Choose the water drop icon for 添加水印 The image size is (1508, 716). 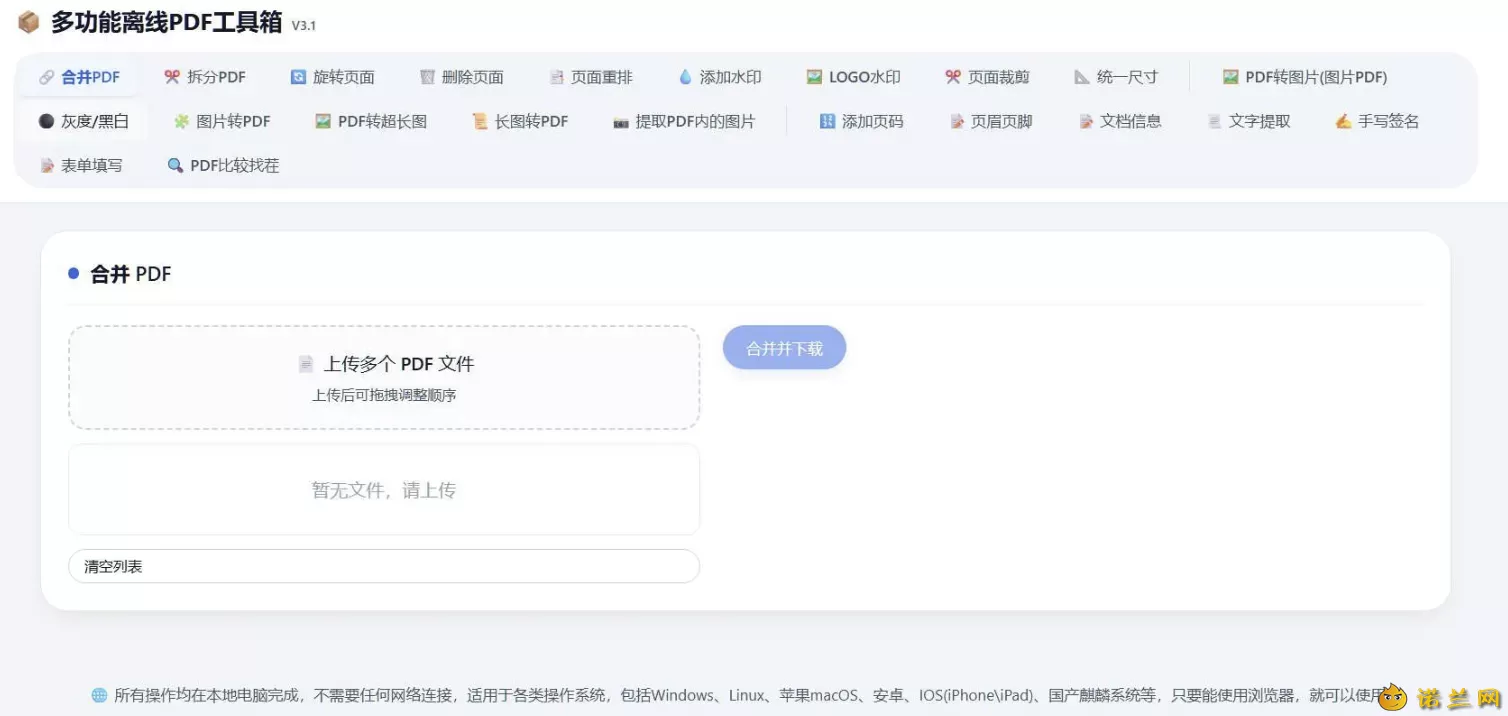(x=685, y=77)
